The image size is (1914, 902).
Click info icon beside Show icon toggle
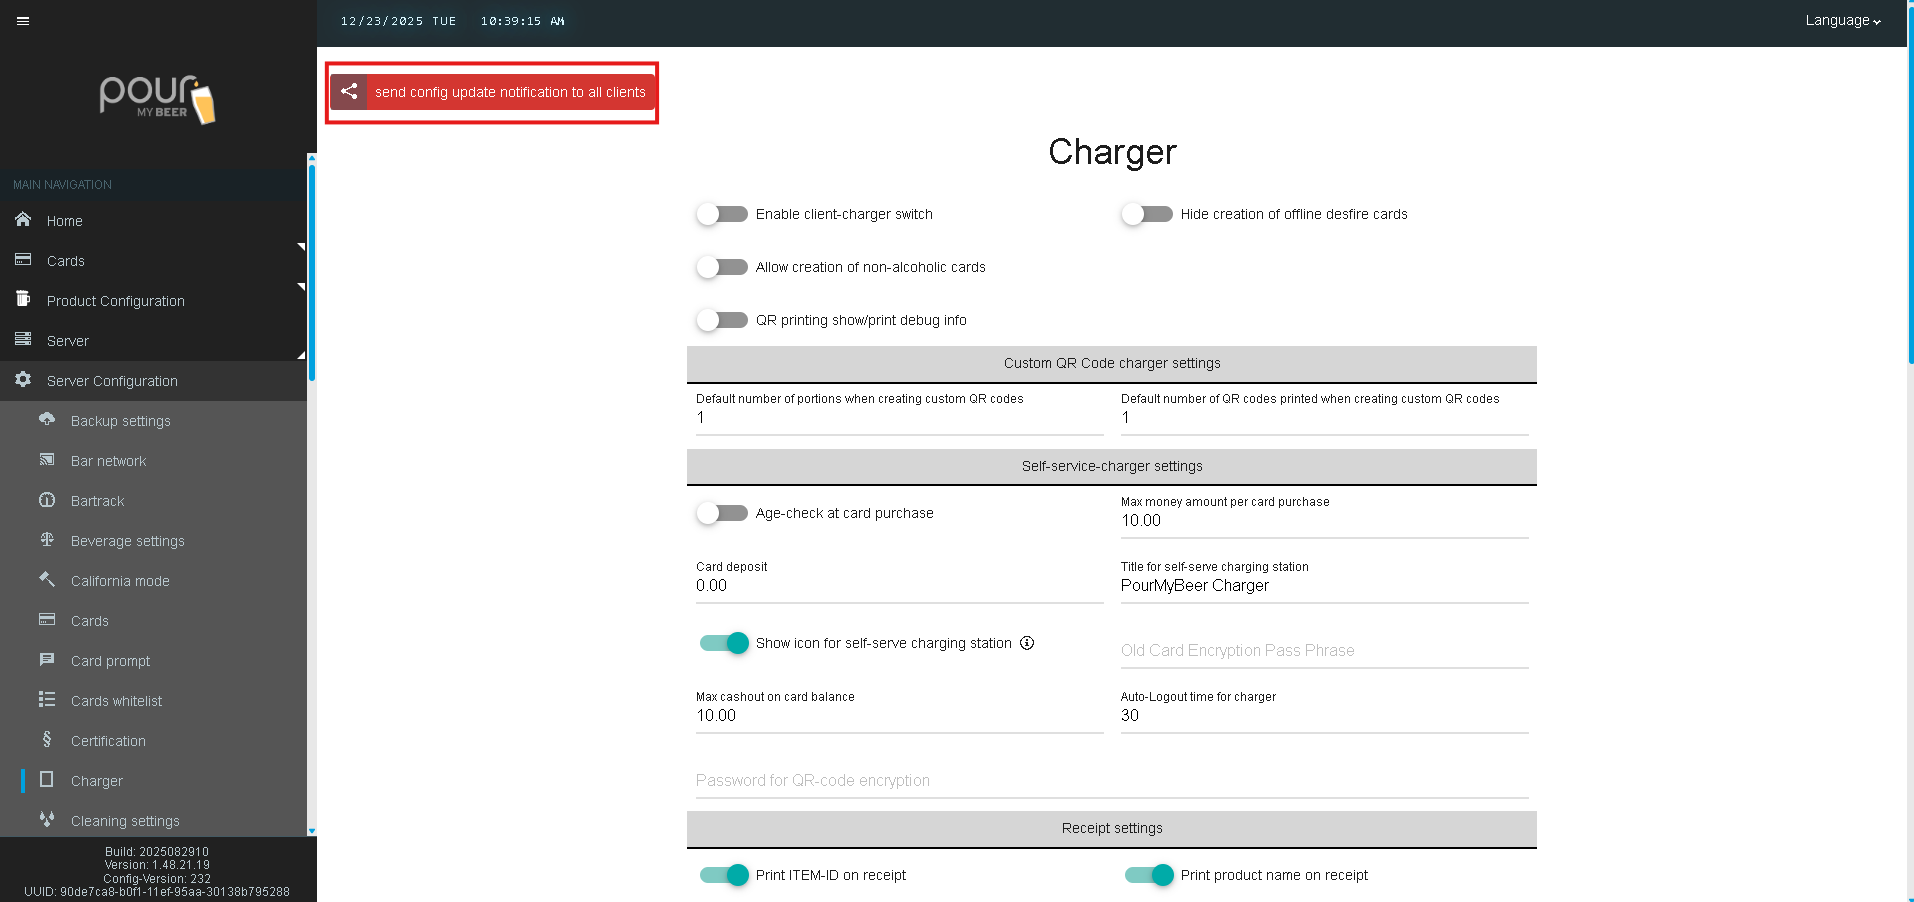[1027, 643]
